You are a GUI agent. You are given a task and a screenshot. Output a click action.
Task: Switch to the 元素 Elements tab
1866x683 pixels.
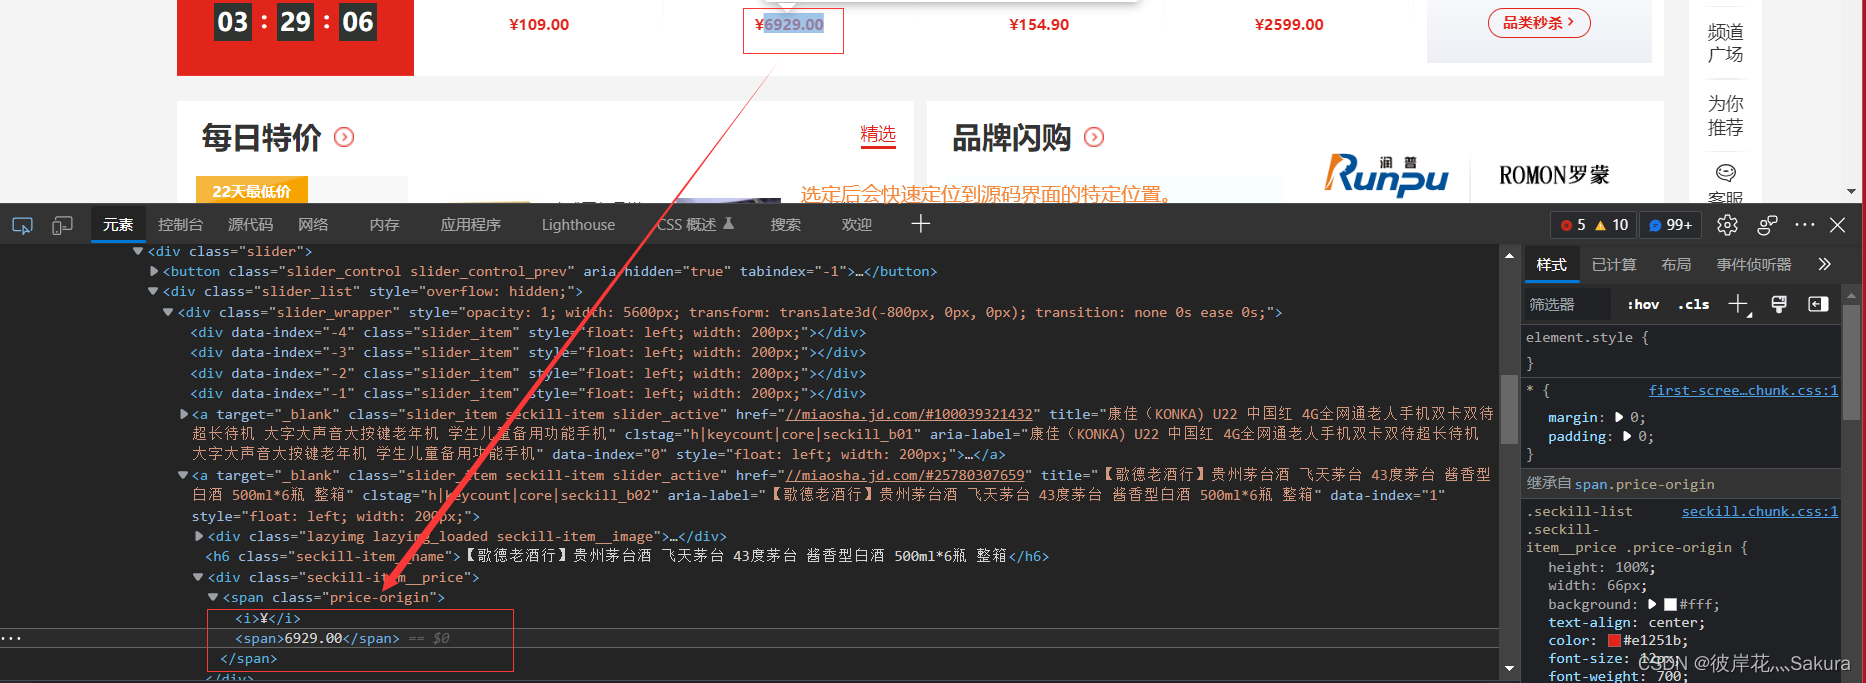(x=118, y=225)
